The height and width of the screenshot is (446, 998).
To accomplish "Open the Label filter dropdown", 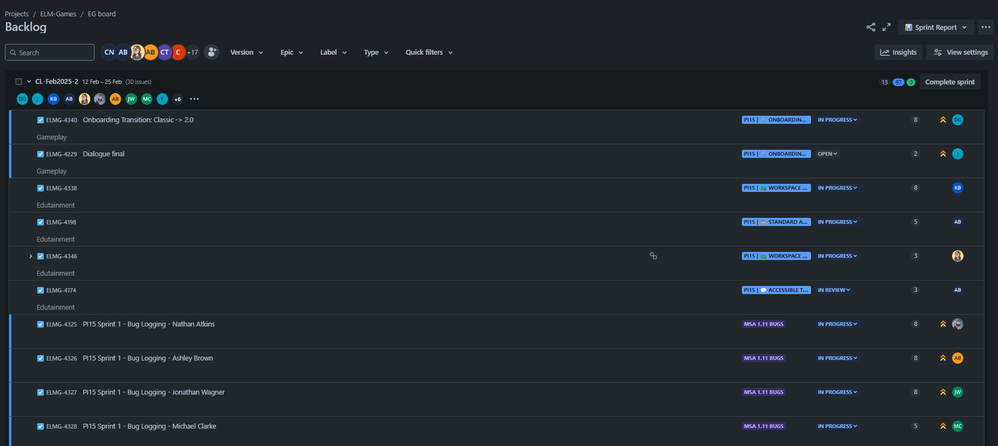I will [333, 52].
